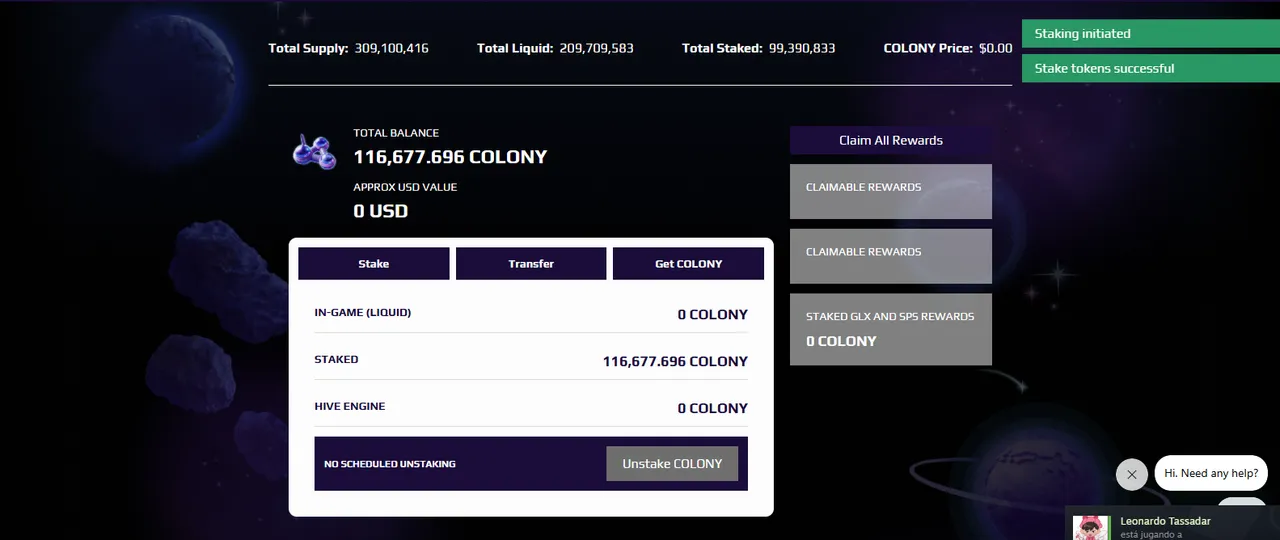The height and width of the screenshot is (540, 1280).
Task: Click the total balance 116,677.696 COLONY heading
Action: pyautogui.click(x=450, y=157)
